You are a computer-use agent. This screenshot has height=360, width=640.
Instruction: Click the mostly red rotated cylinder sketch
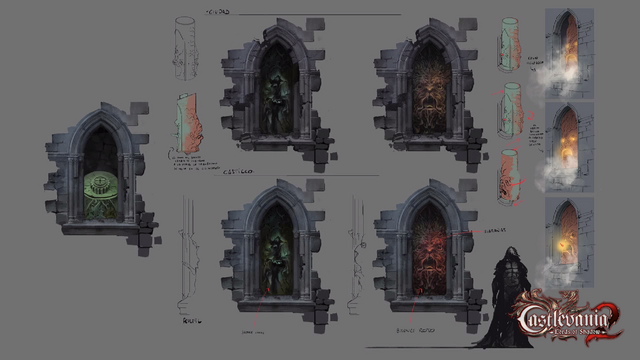point(508,177)
